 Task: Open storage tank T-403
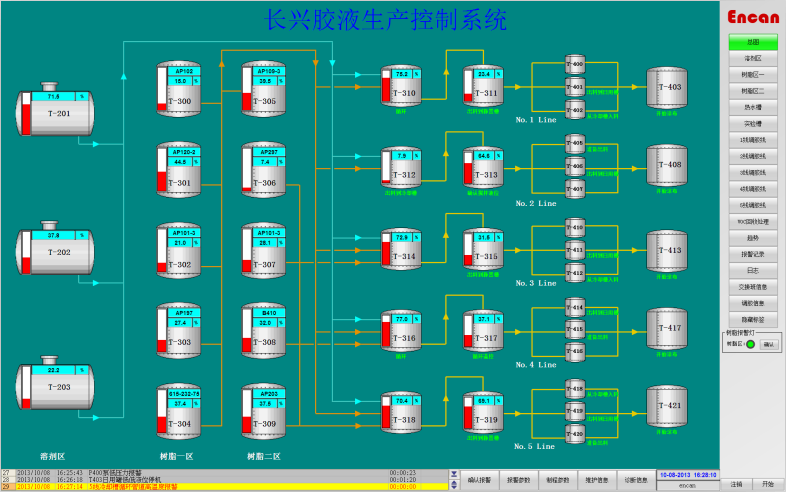click(x=667, y=88)
